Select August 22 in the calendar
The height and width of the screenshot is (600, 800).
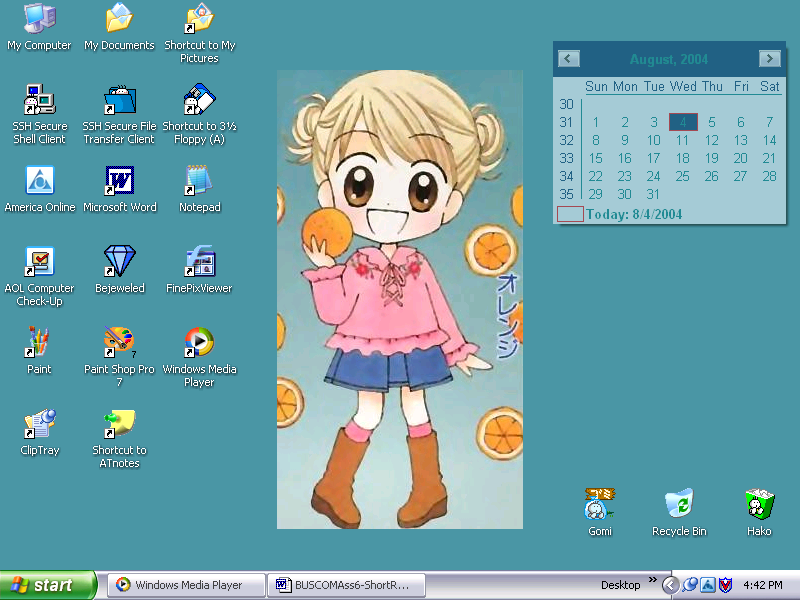[x=595, y=176]
